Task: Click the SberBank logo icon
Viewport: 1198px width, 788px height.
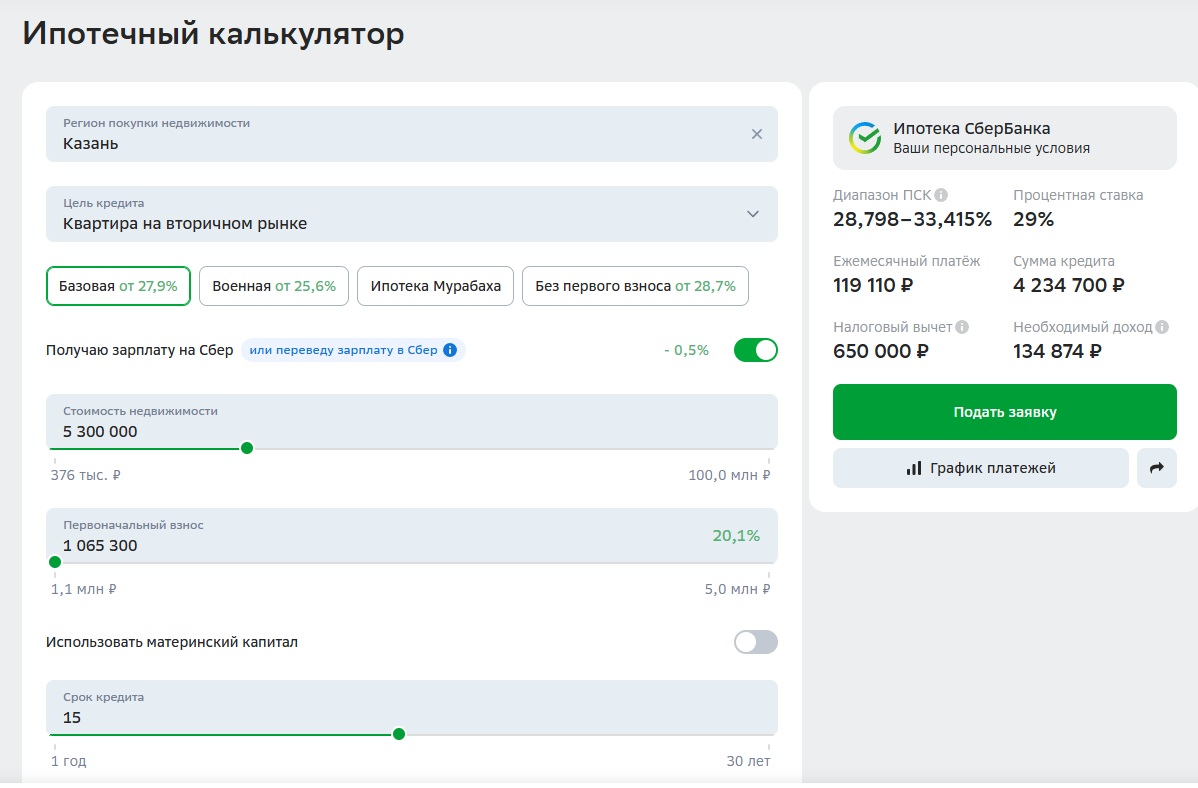Action: click(864, 138)
